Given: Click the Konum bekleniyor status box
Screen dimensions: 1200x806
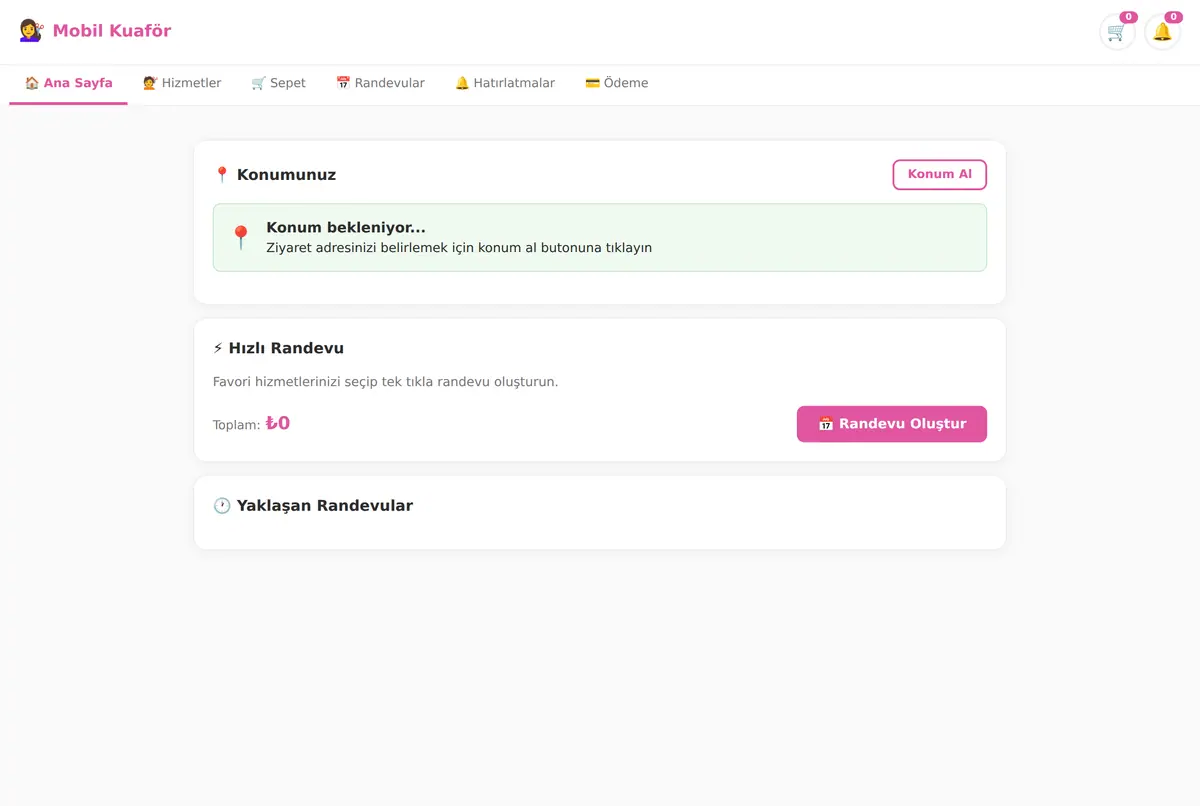Looking at the screenshot, I should click(x=600, y=238).
